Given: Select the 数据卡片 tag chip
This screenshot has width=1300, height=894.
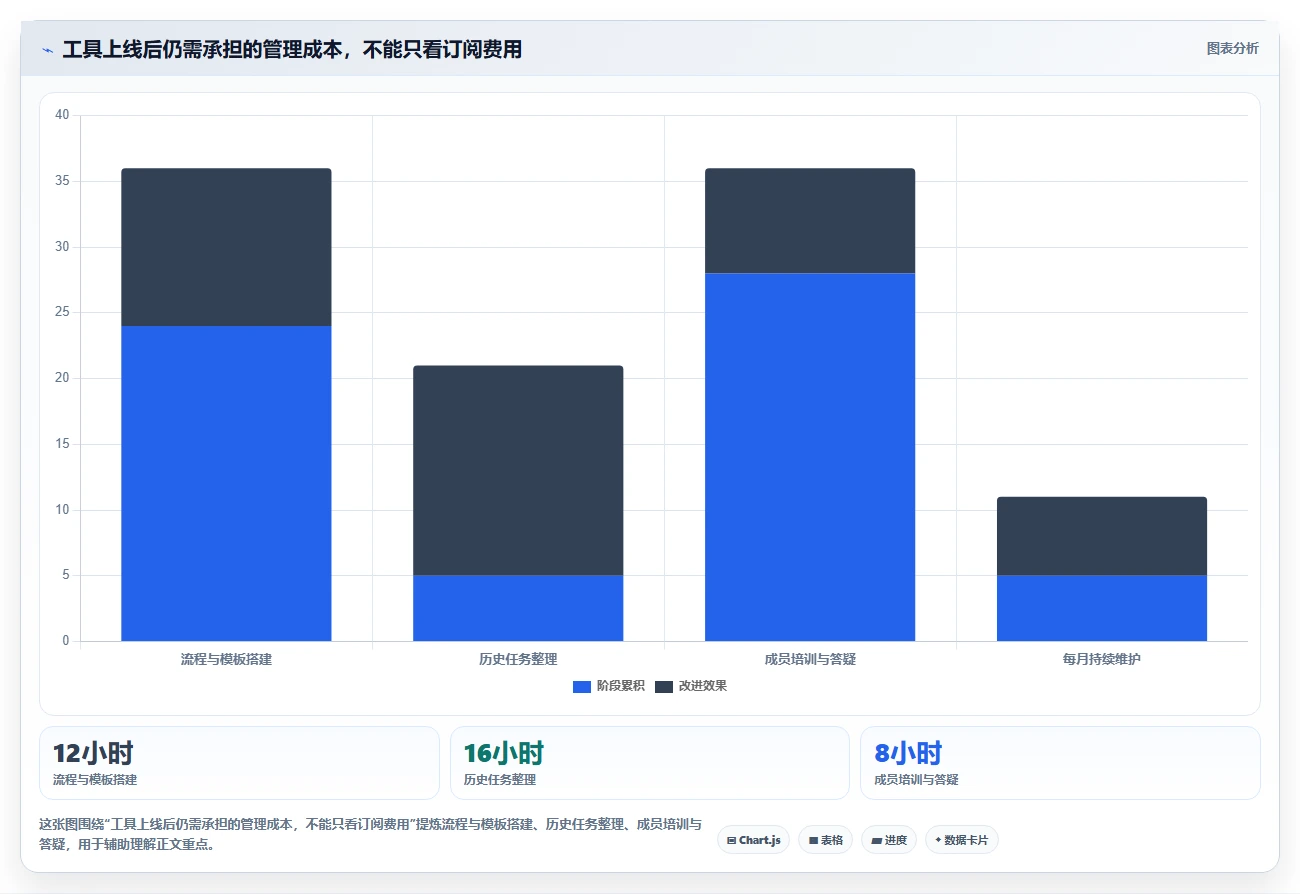Looking at the screenshot, I should 961,840.
